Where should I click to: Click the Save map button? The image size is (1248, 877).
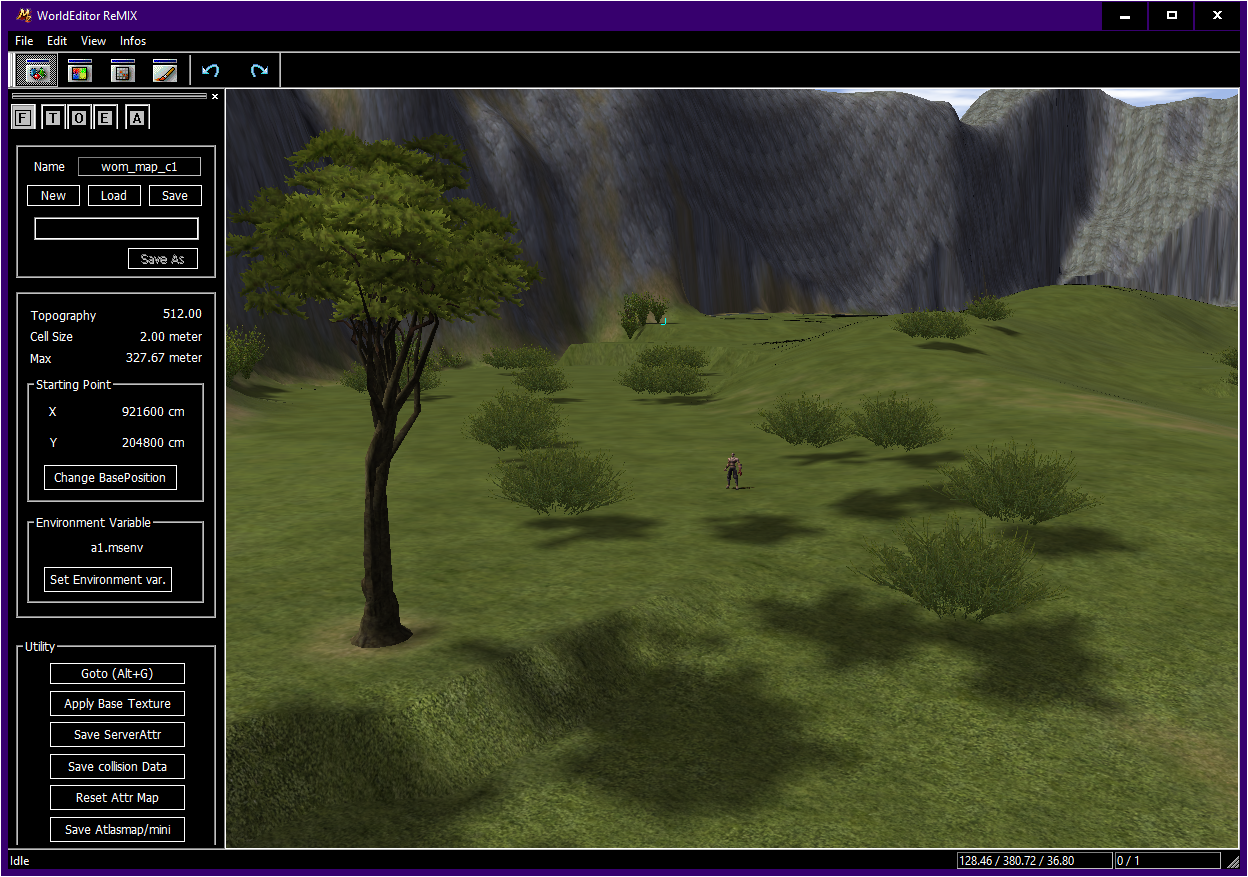coord(175,196)
